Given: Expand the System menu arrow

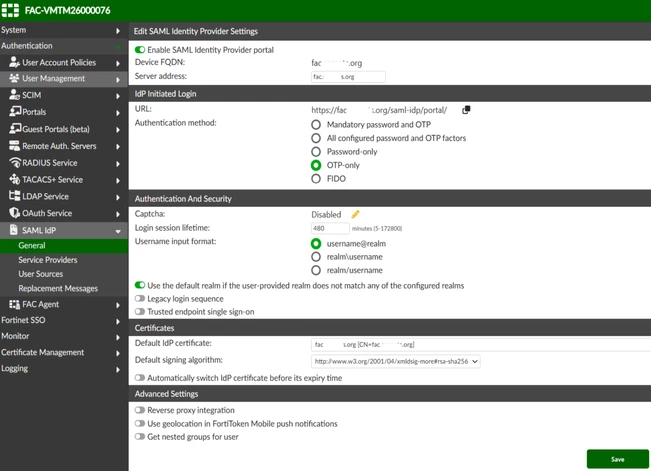Looking at the screenshot, I should pos(118,31).
